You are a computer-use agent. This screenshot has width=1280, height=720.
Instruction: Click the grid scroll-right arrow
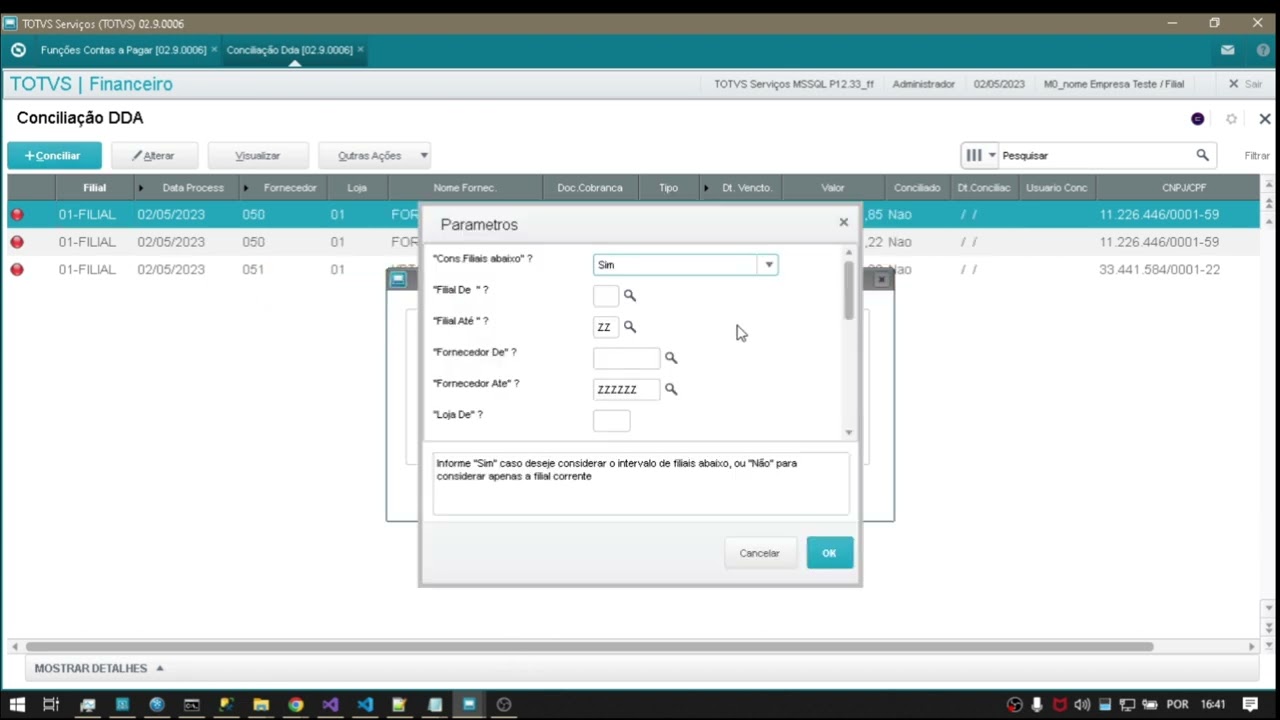point(1251,647)
